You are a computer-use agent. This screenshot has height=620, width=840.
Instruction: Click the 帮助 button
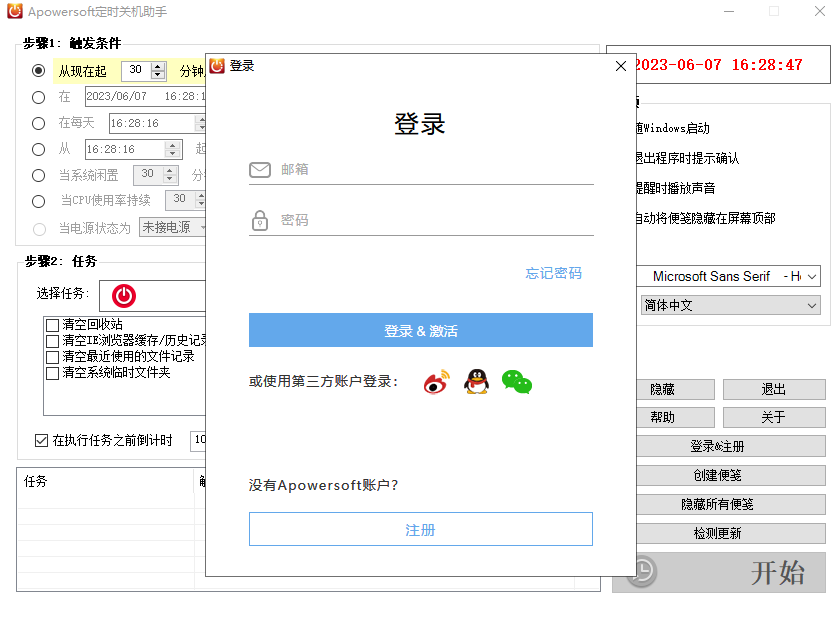tap(675, 417)
